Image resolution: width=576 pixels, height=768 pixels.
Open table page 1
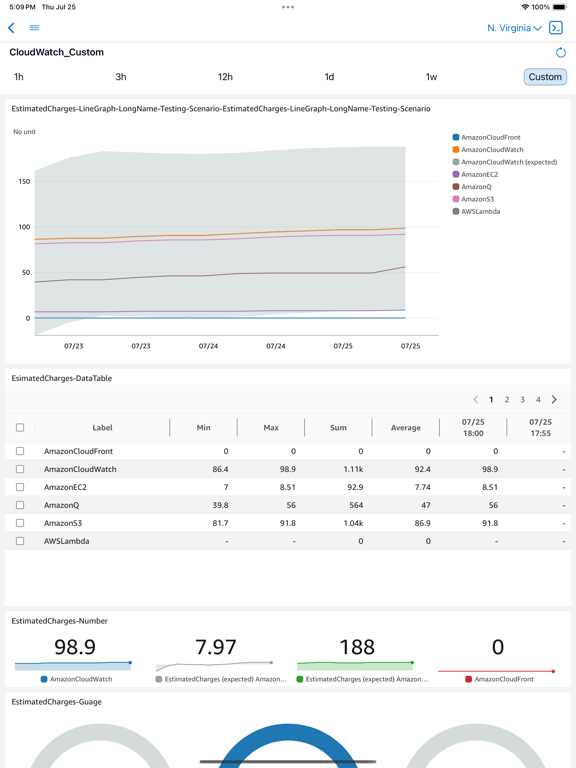[491, 400]
